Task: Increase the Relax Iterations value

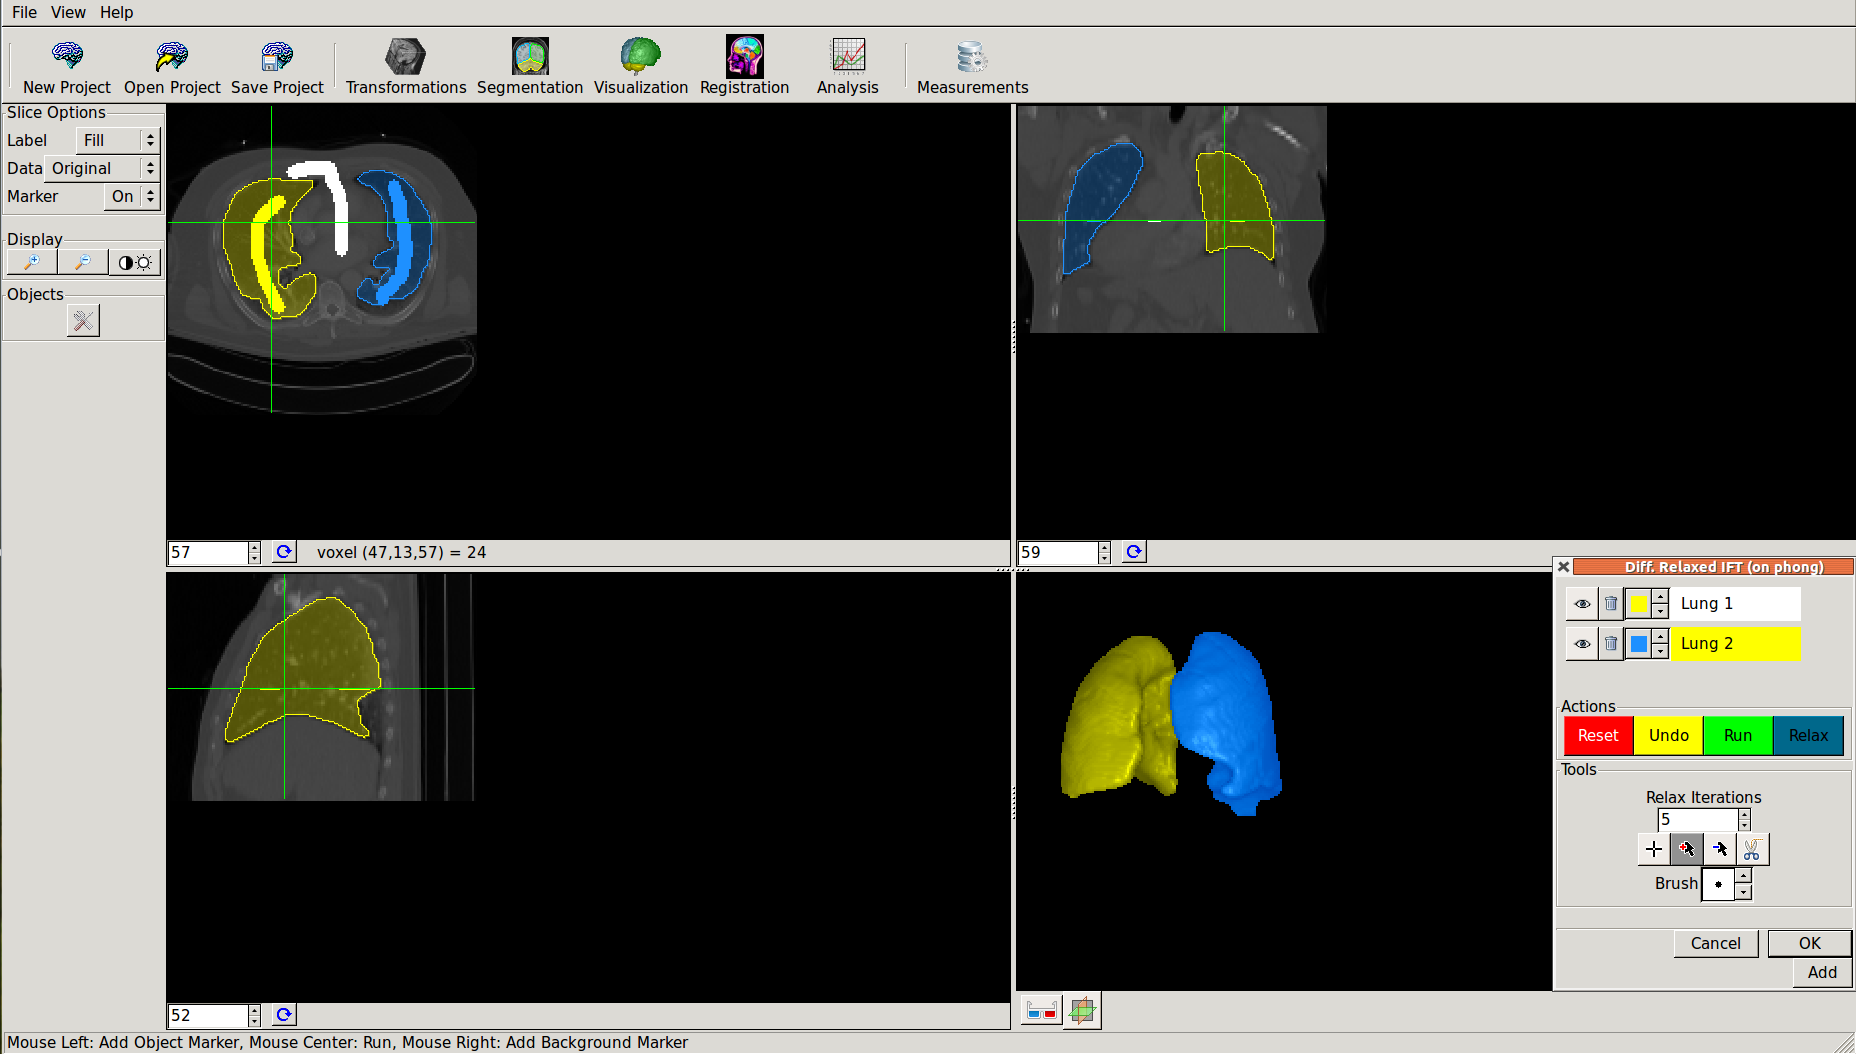Action: tap(1745, 814)
